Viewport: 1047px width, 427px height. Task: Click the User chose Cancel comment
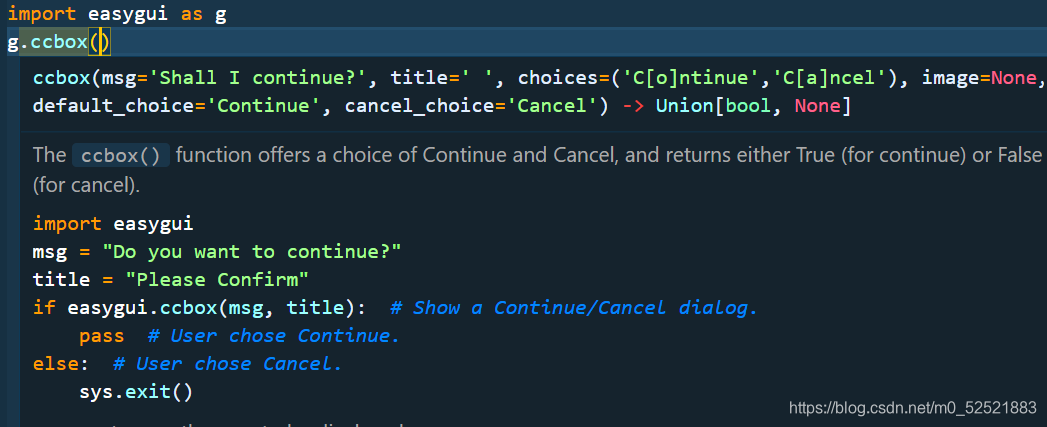[x=227, y=364]
